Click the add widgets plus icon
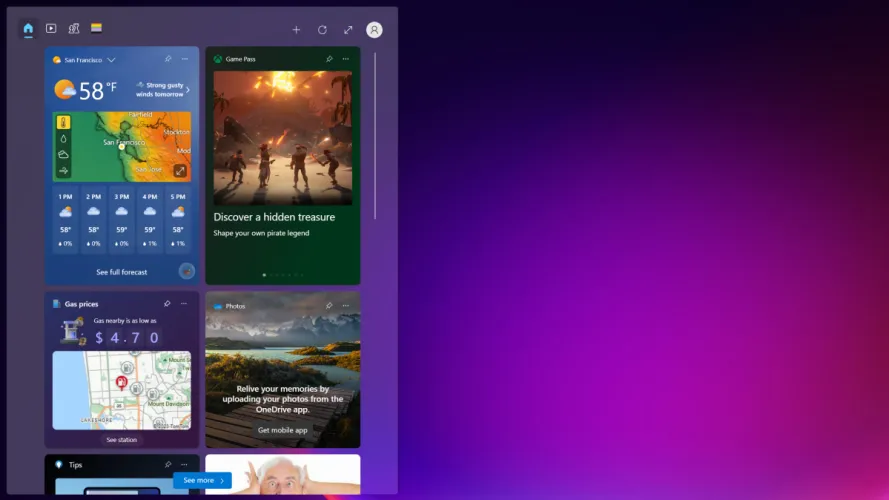The height and width of the screenshot is (500, 889). coord(296,30)
